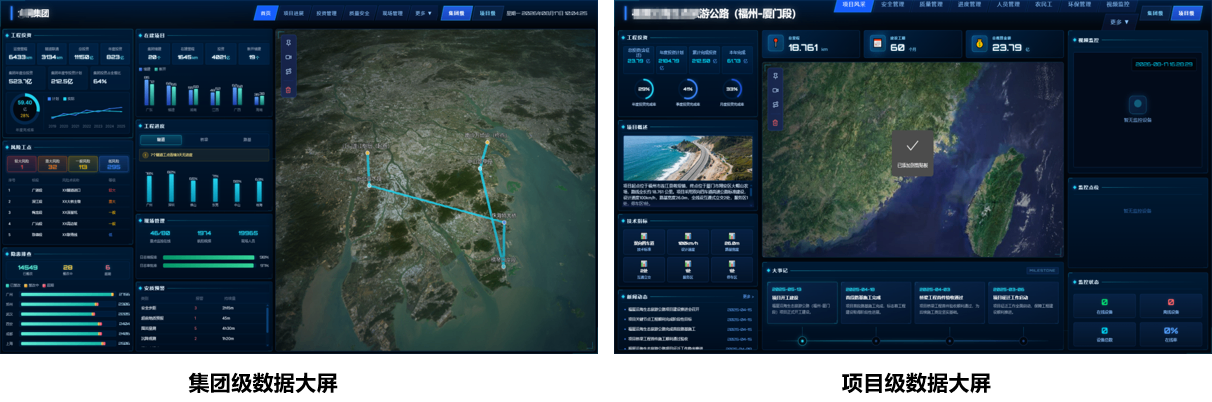Screen dimensions: 1212x402
Task: Click the 较大风险 card showing 32
Action: [x=52, y=163]
